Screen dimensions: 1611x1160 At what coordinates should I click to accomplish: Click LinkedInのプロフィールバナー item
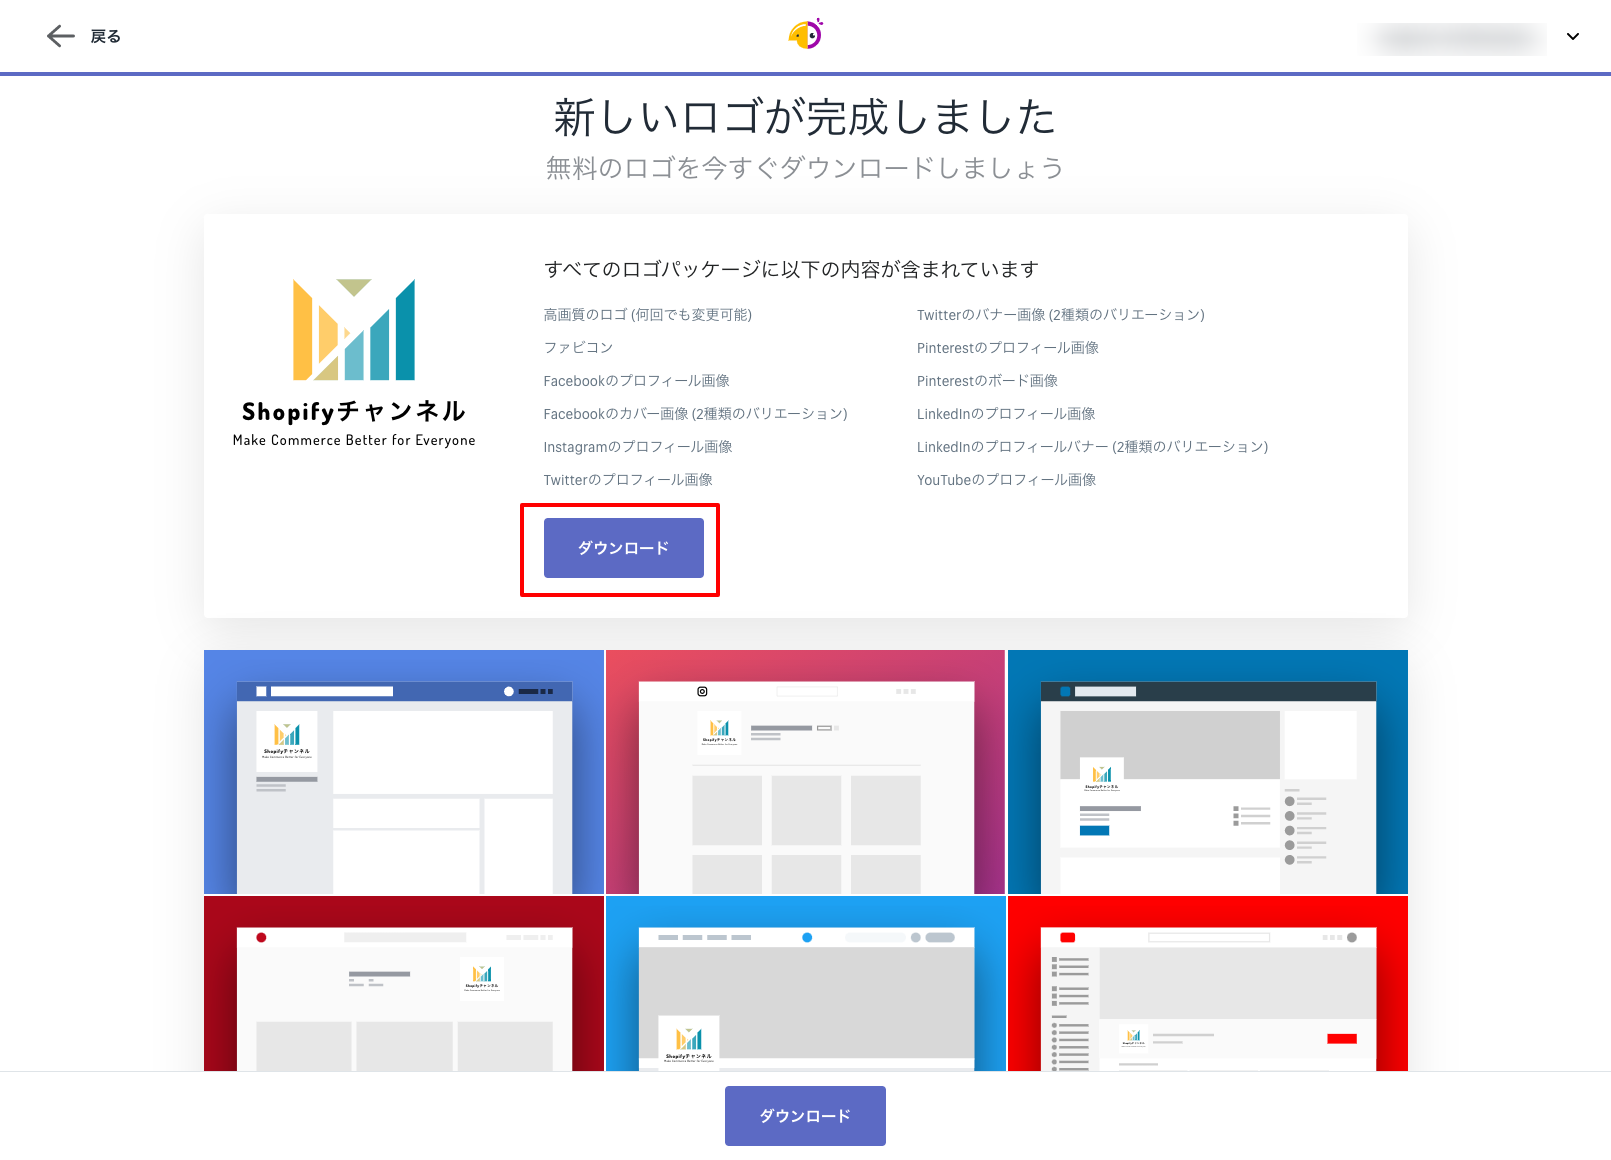1093,447
